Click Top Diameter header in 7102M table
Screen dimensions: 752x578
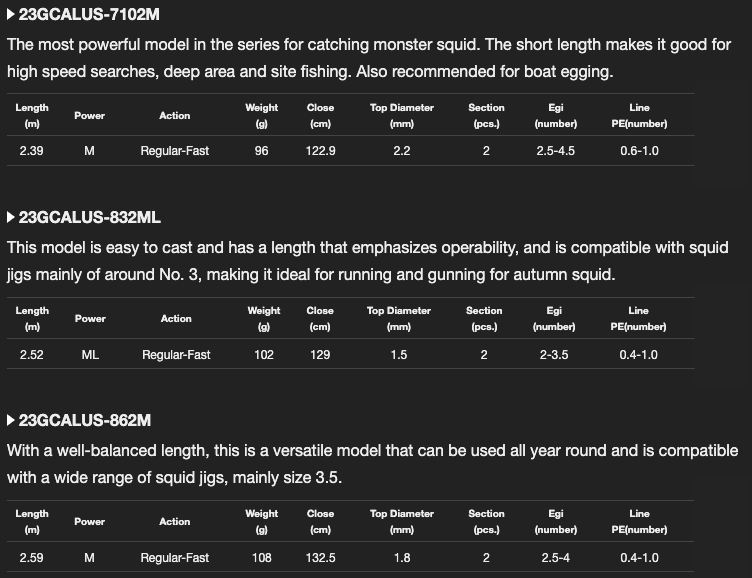402,115
